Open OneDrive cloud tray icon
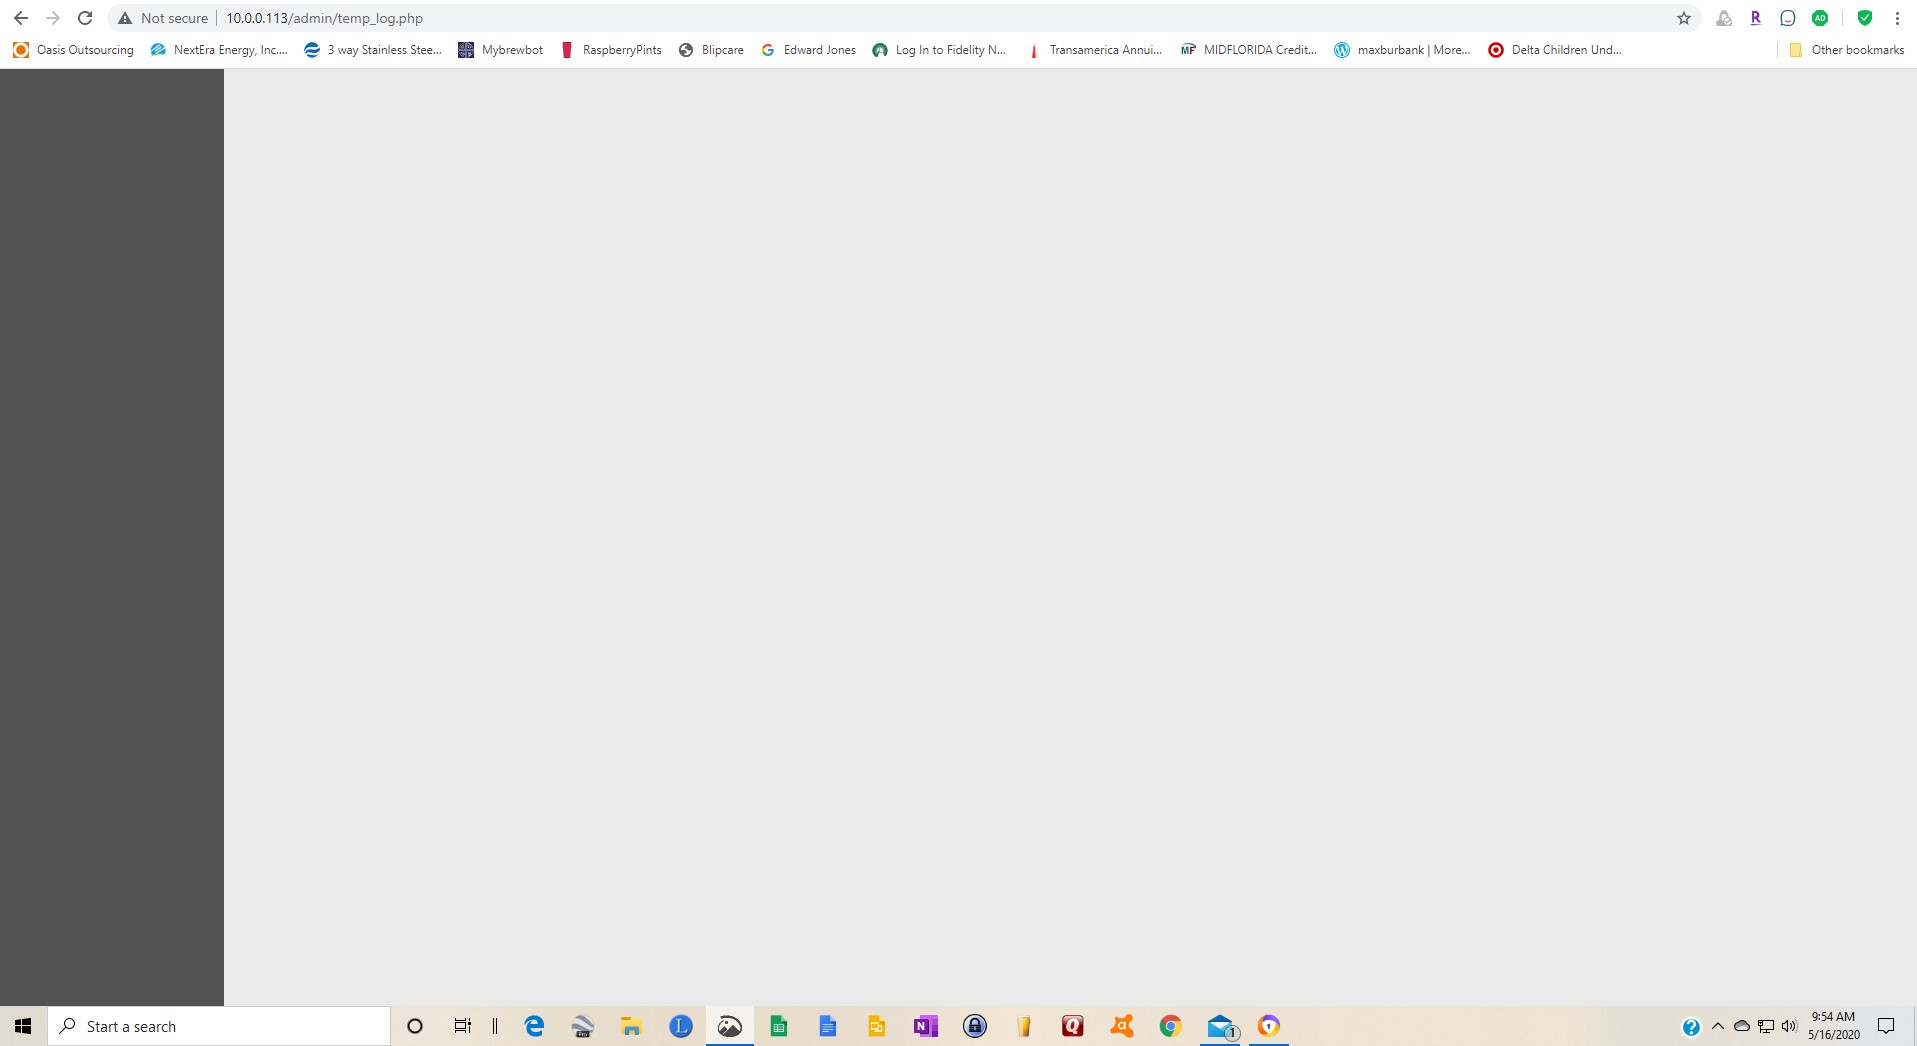This screenshot has height=1046, width=1917. click(x=1742, y=1027)
